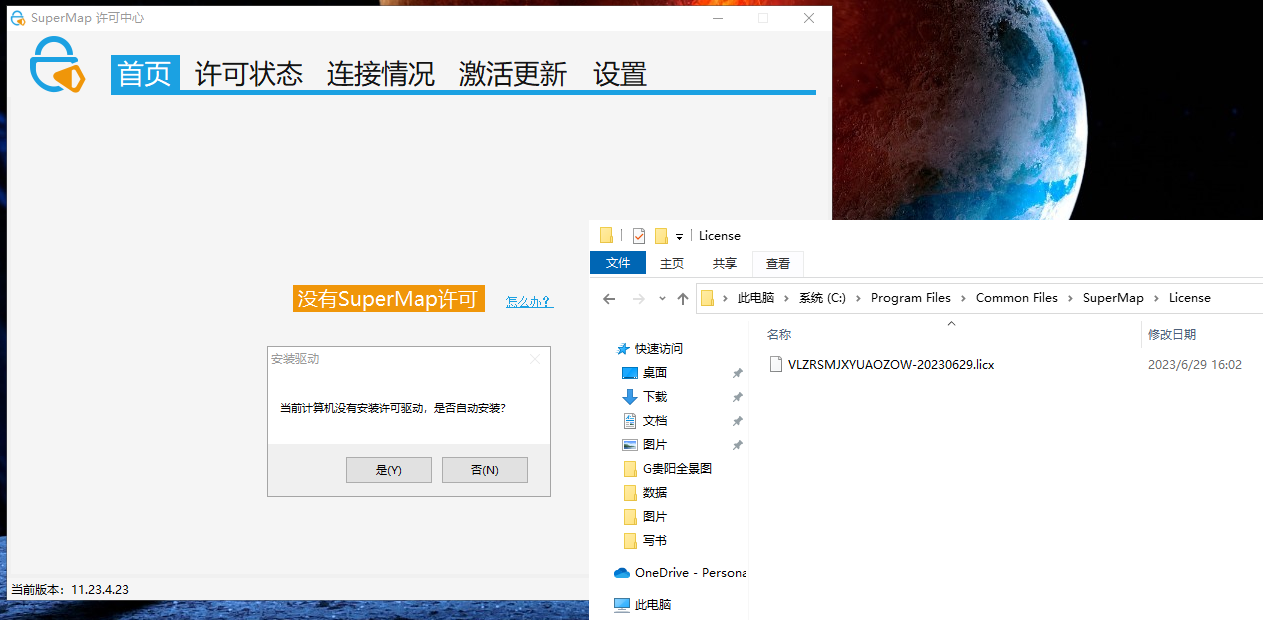Open the 写书 folder in navigation pane
1263x620 pixels.
click(x=655, y=540)
